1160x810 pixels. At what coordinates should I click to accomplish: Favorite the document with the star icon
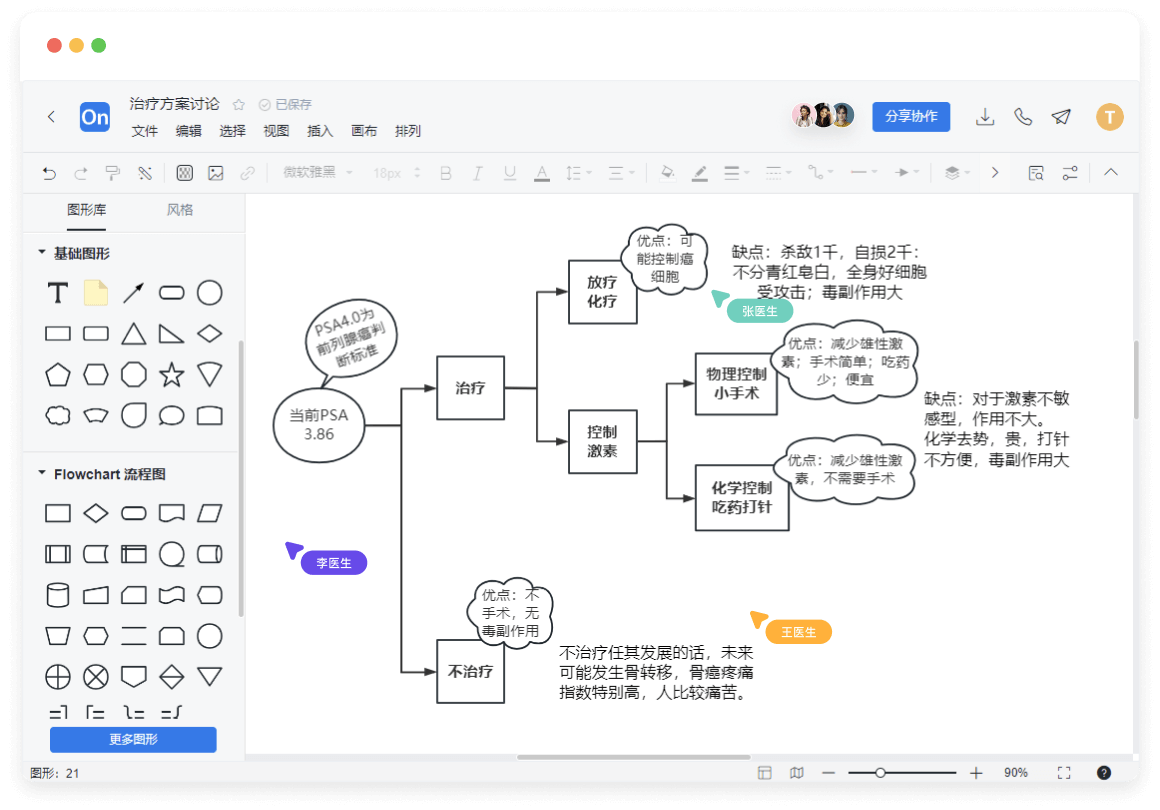(239, 104)
